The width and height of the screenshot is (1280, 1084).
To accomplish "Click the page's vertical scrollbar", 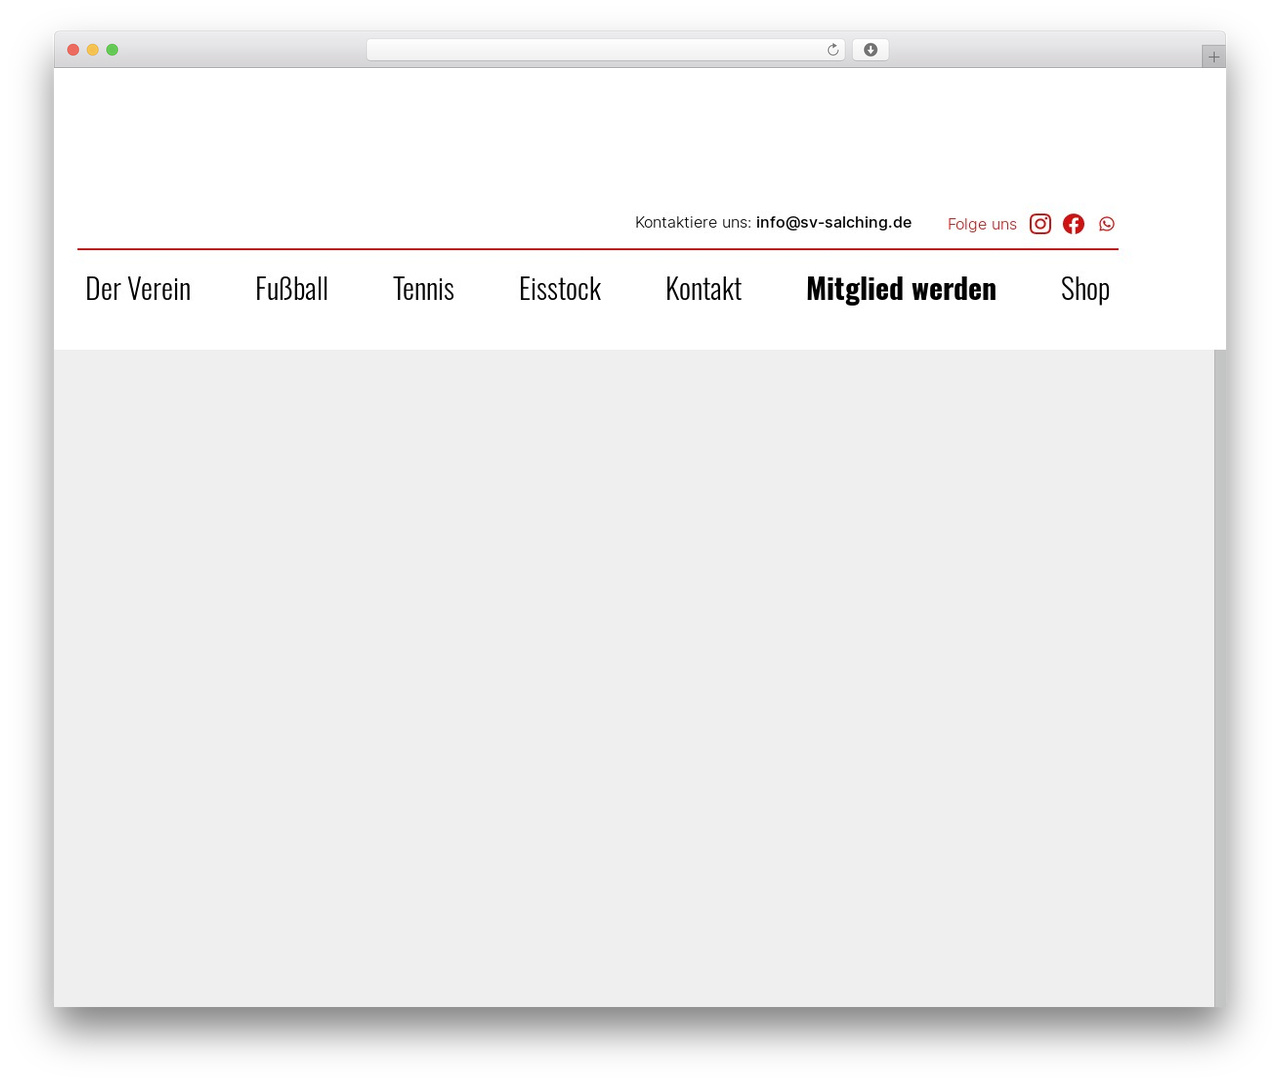I will (x=1220, y=678).
